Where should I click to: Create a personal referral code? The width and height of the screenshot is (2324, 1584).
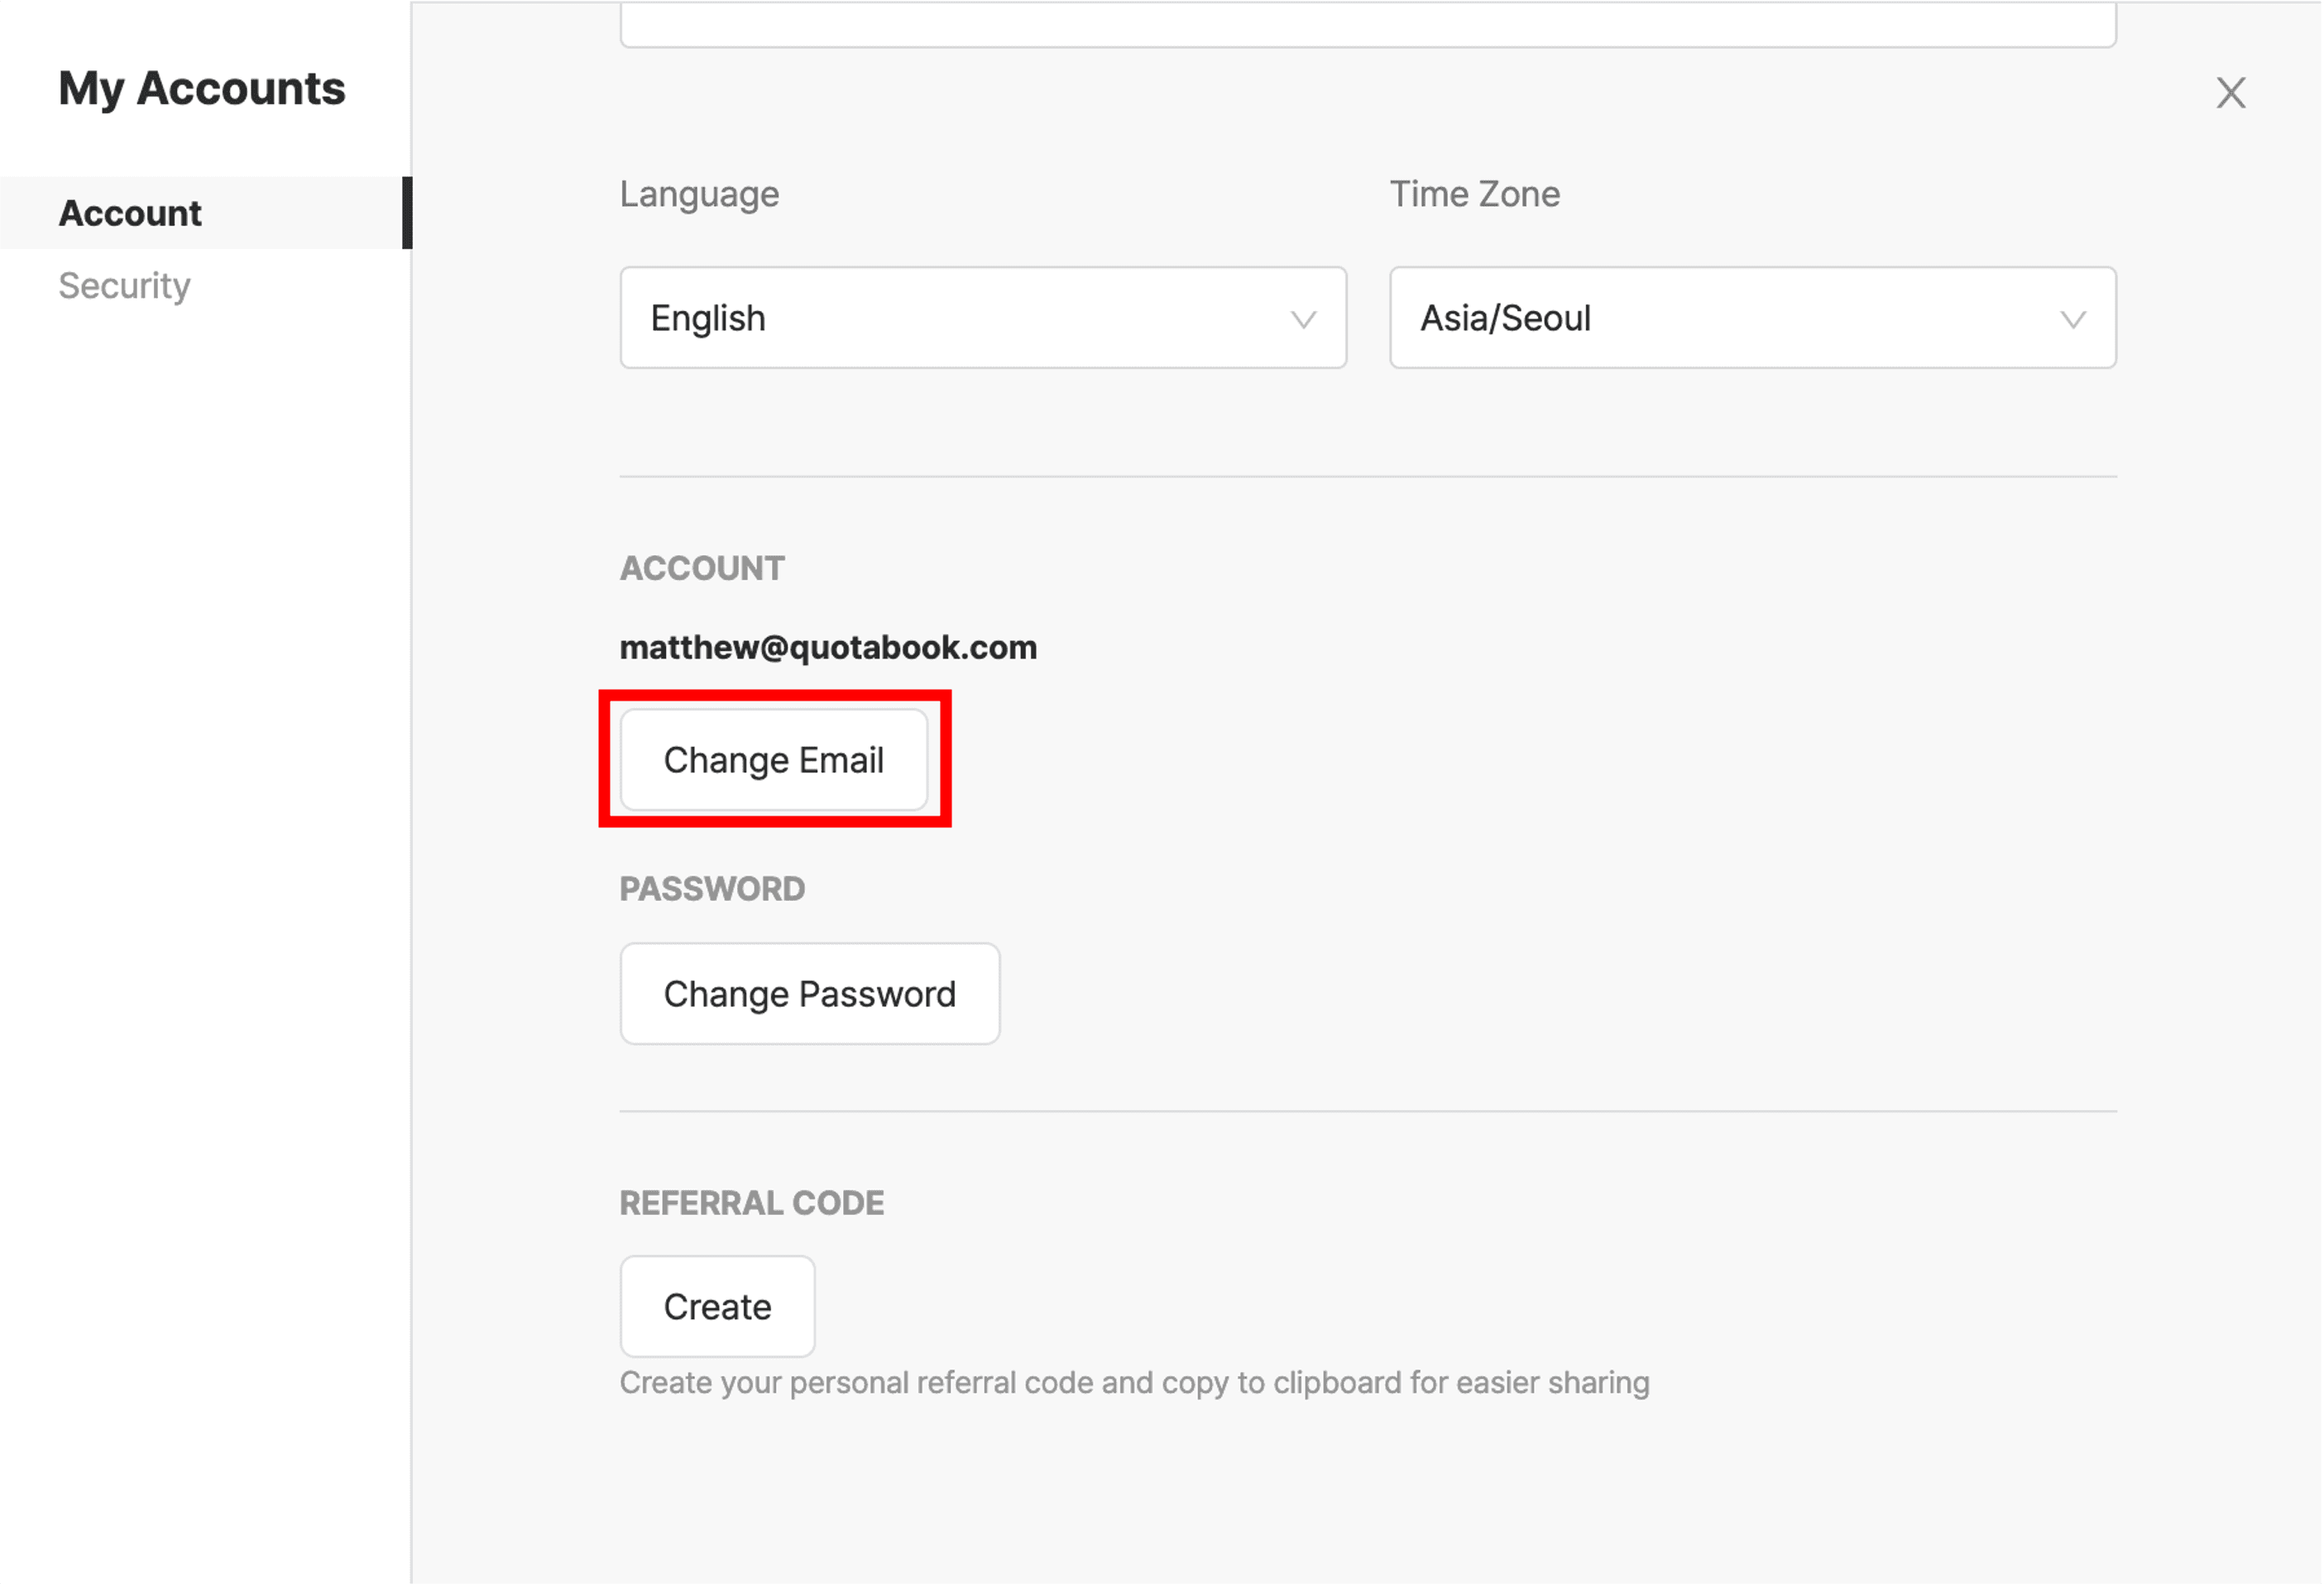717,1306
